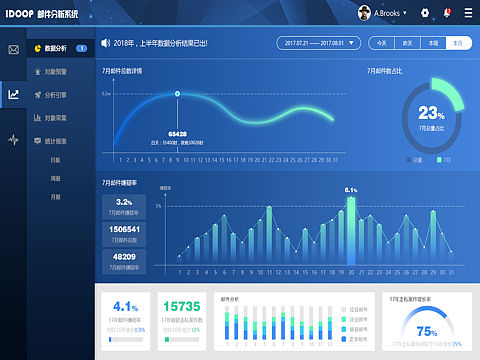Click the day 11 bar in suspicion chart
The height and width of the screenshot is (360, 480).
coord(269,236)
